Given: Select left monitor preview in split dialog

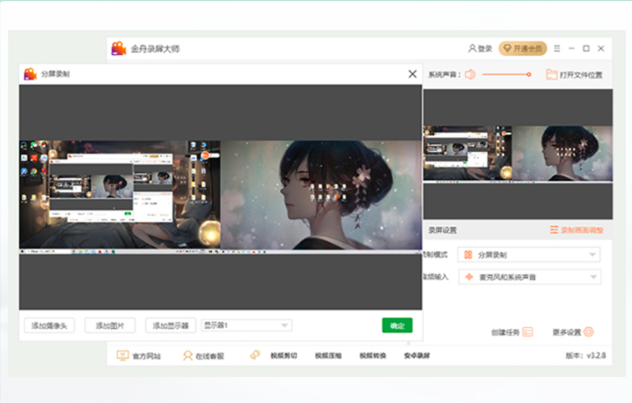Looking at the screenshot, I should click(120, 197).
